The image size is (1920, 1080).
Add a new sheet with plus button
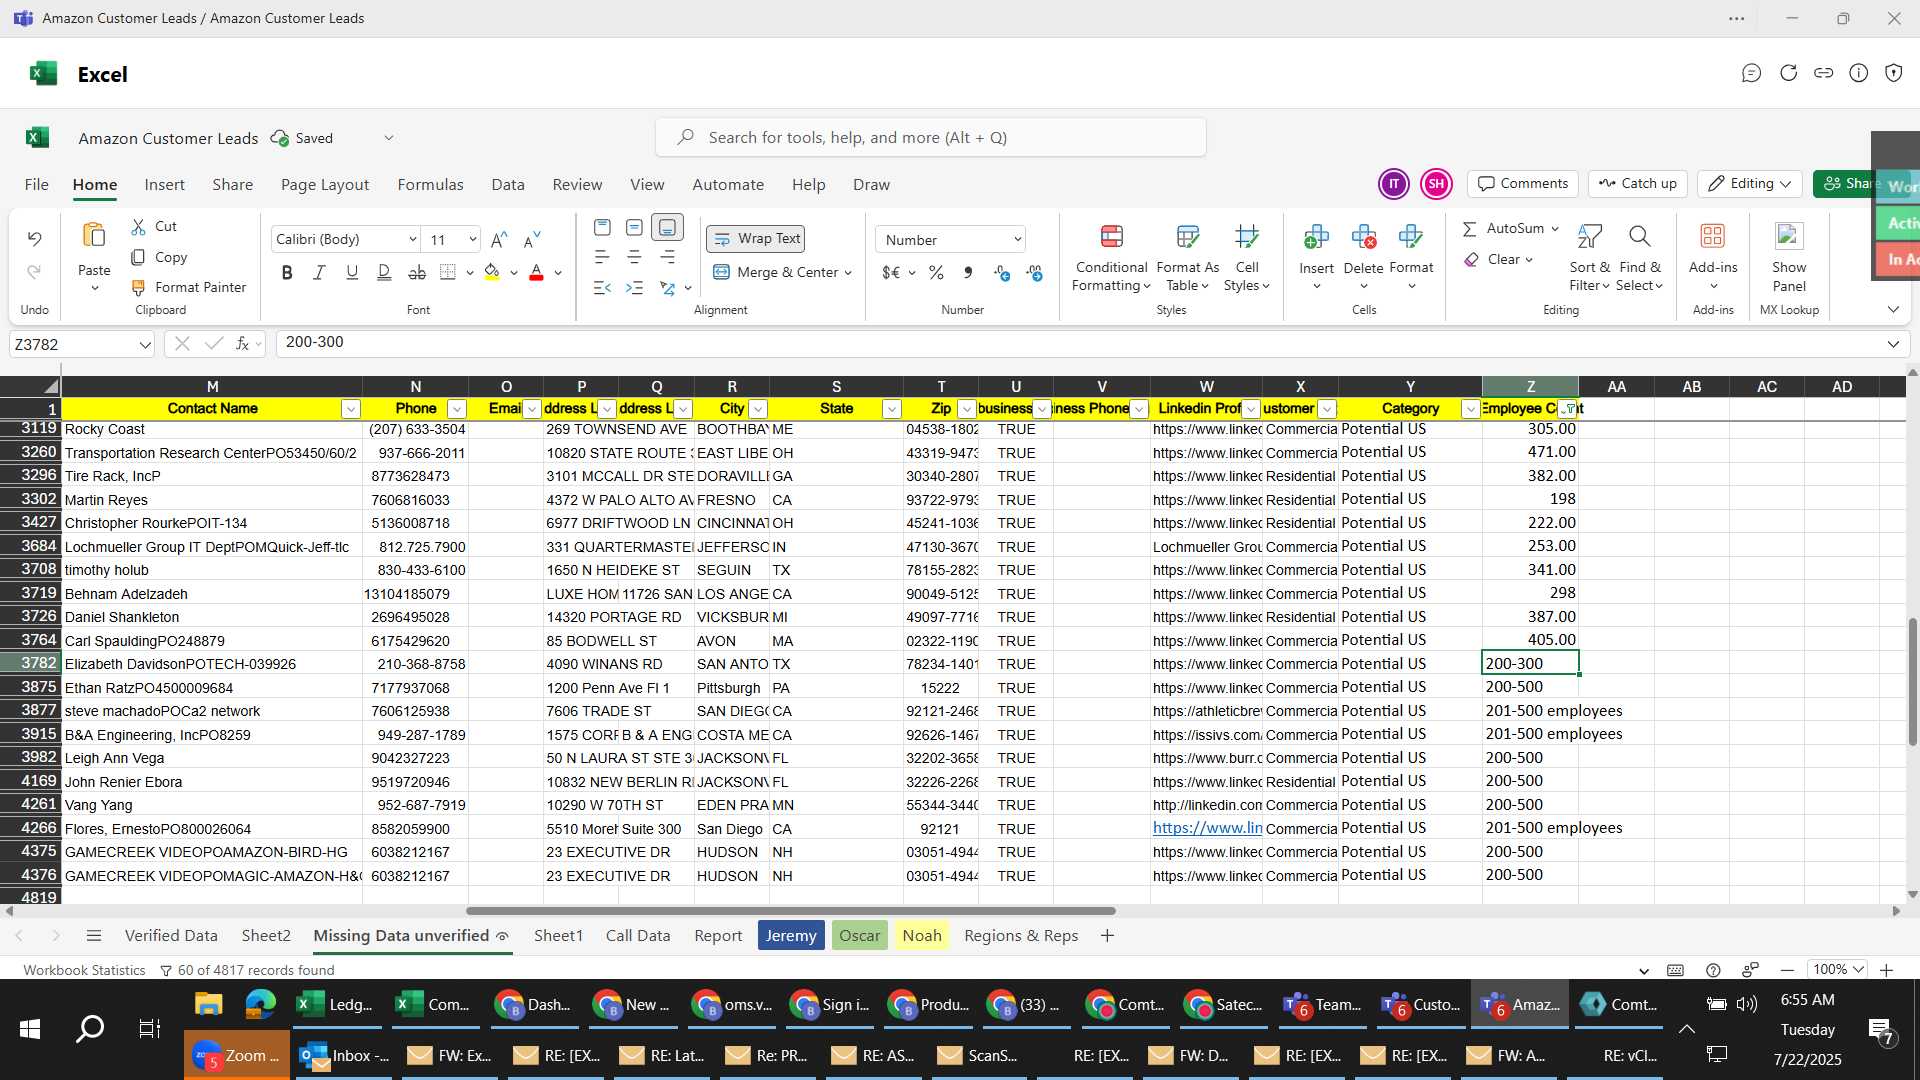coord(1107,936)
